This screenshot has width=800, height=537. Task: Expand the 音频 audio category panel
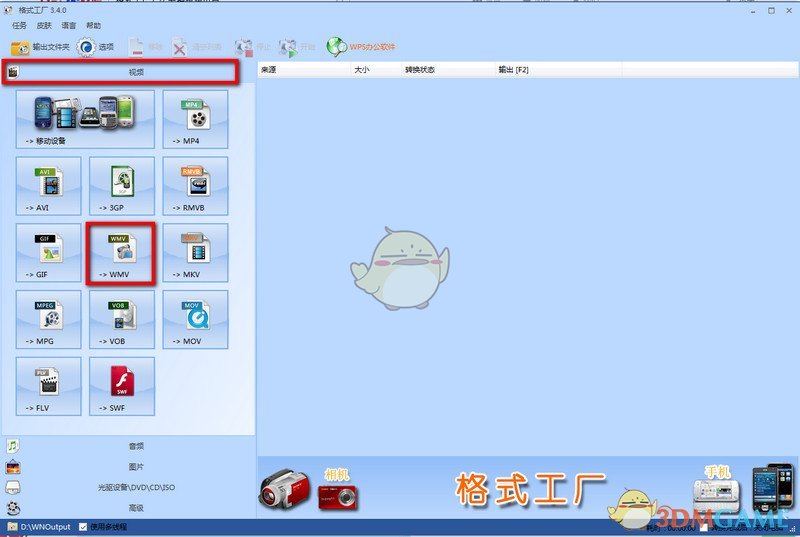click(x=135, y=446)
